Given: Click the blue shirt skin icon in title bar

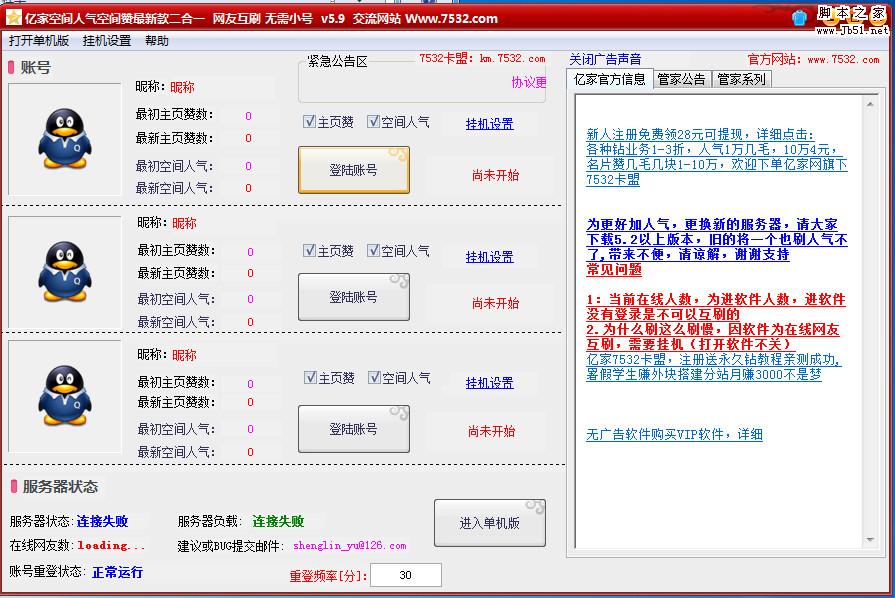Looking at the screenshot, I should tap(799, 18).
